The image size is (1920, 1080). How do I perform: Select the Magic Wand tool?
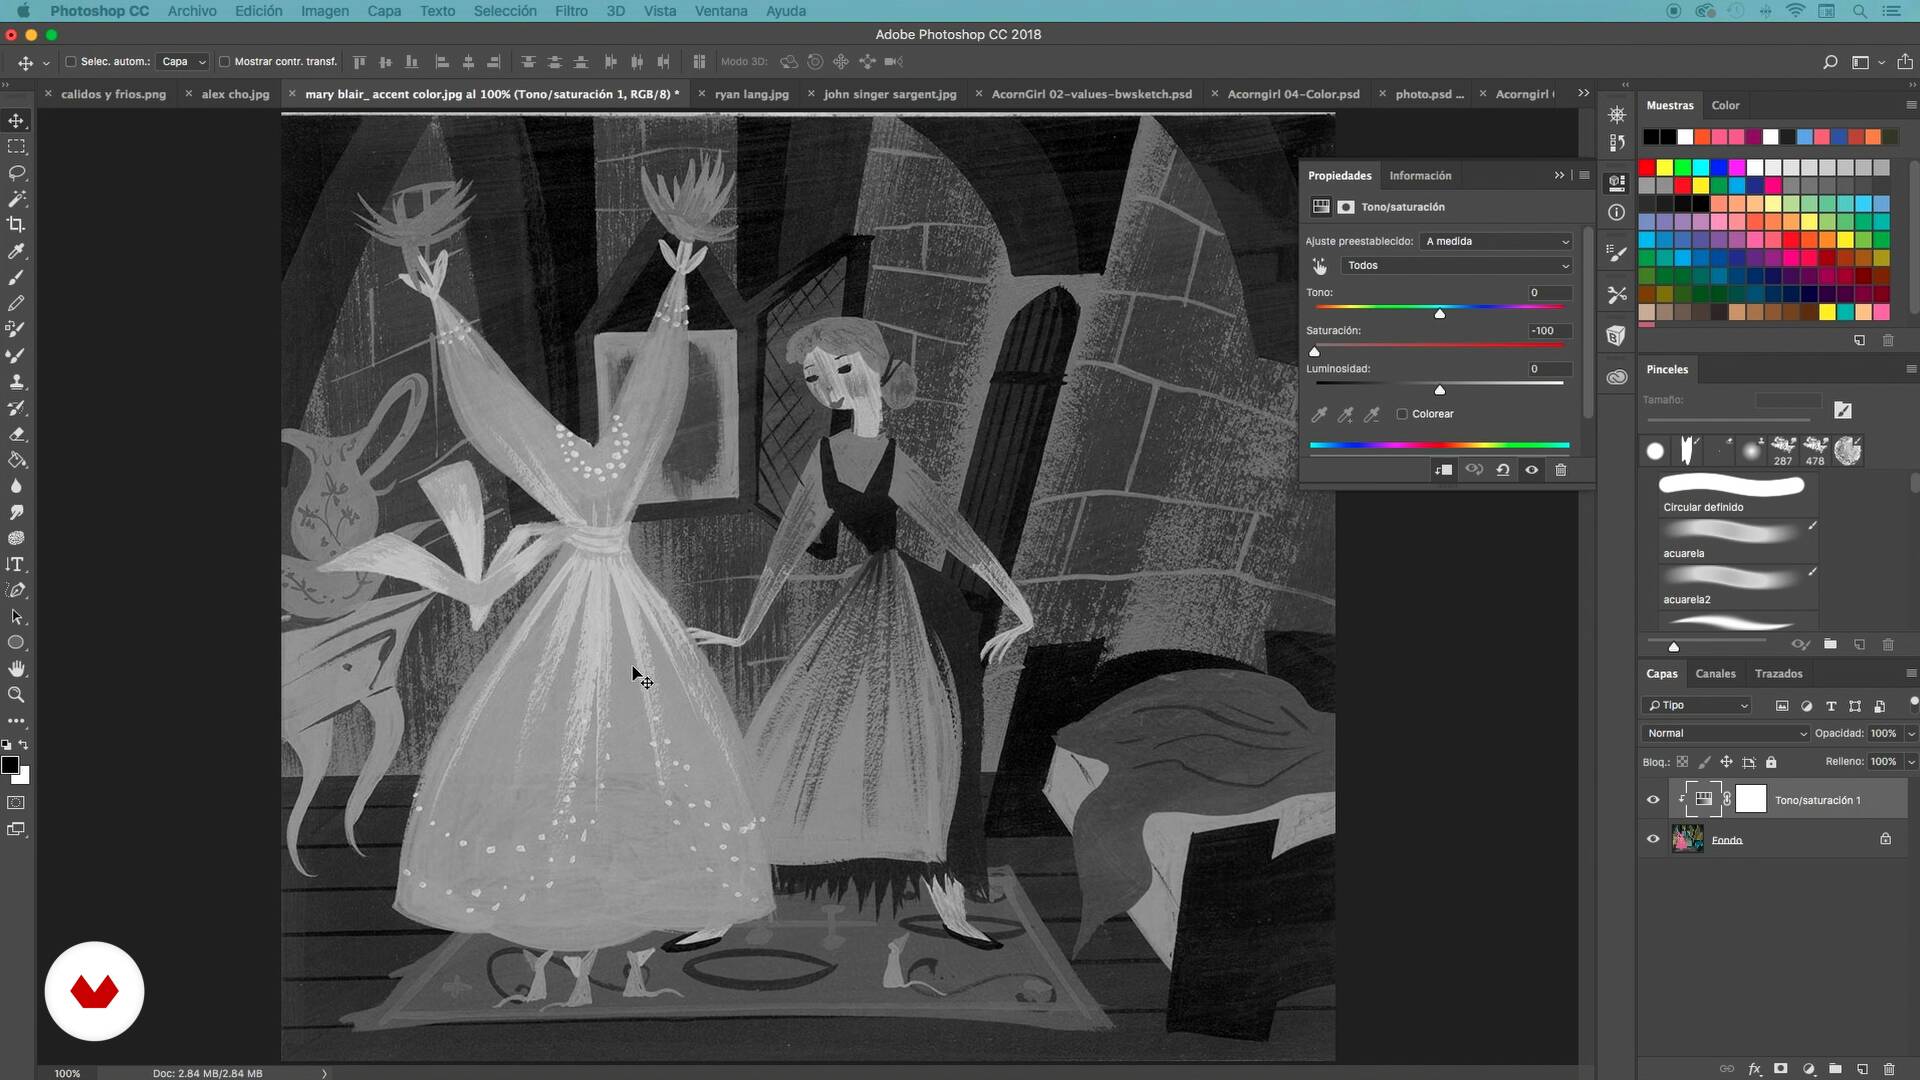pyautogui.click(x=16, y=199)
